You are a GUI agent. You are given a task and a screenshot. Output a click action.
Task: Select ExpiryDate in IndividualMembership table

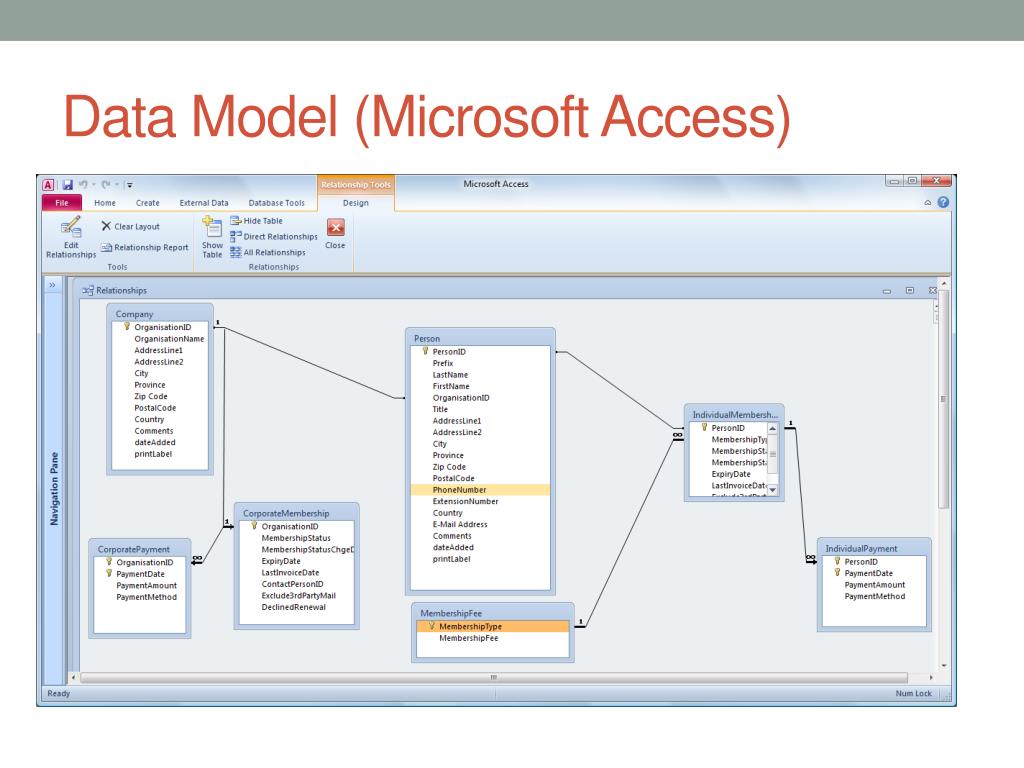click(x=731, y=474)
